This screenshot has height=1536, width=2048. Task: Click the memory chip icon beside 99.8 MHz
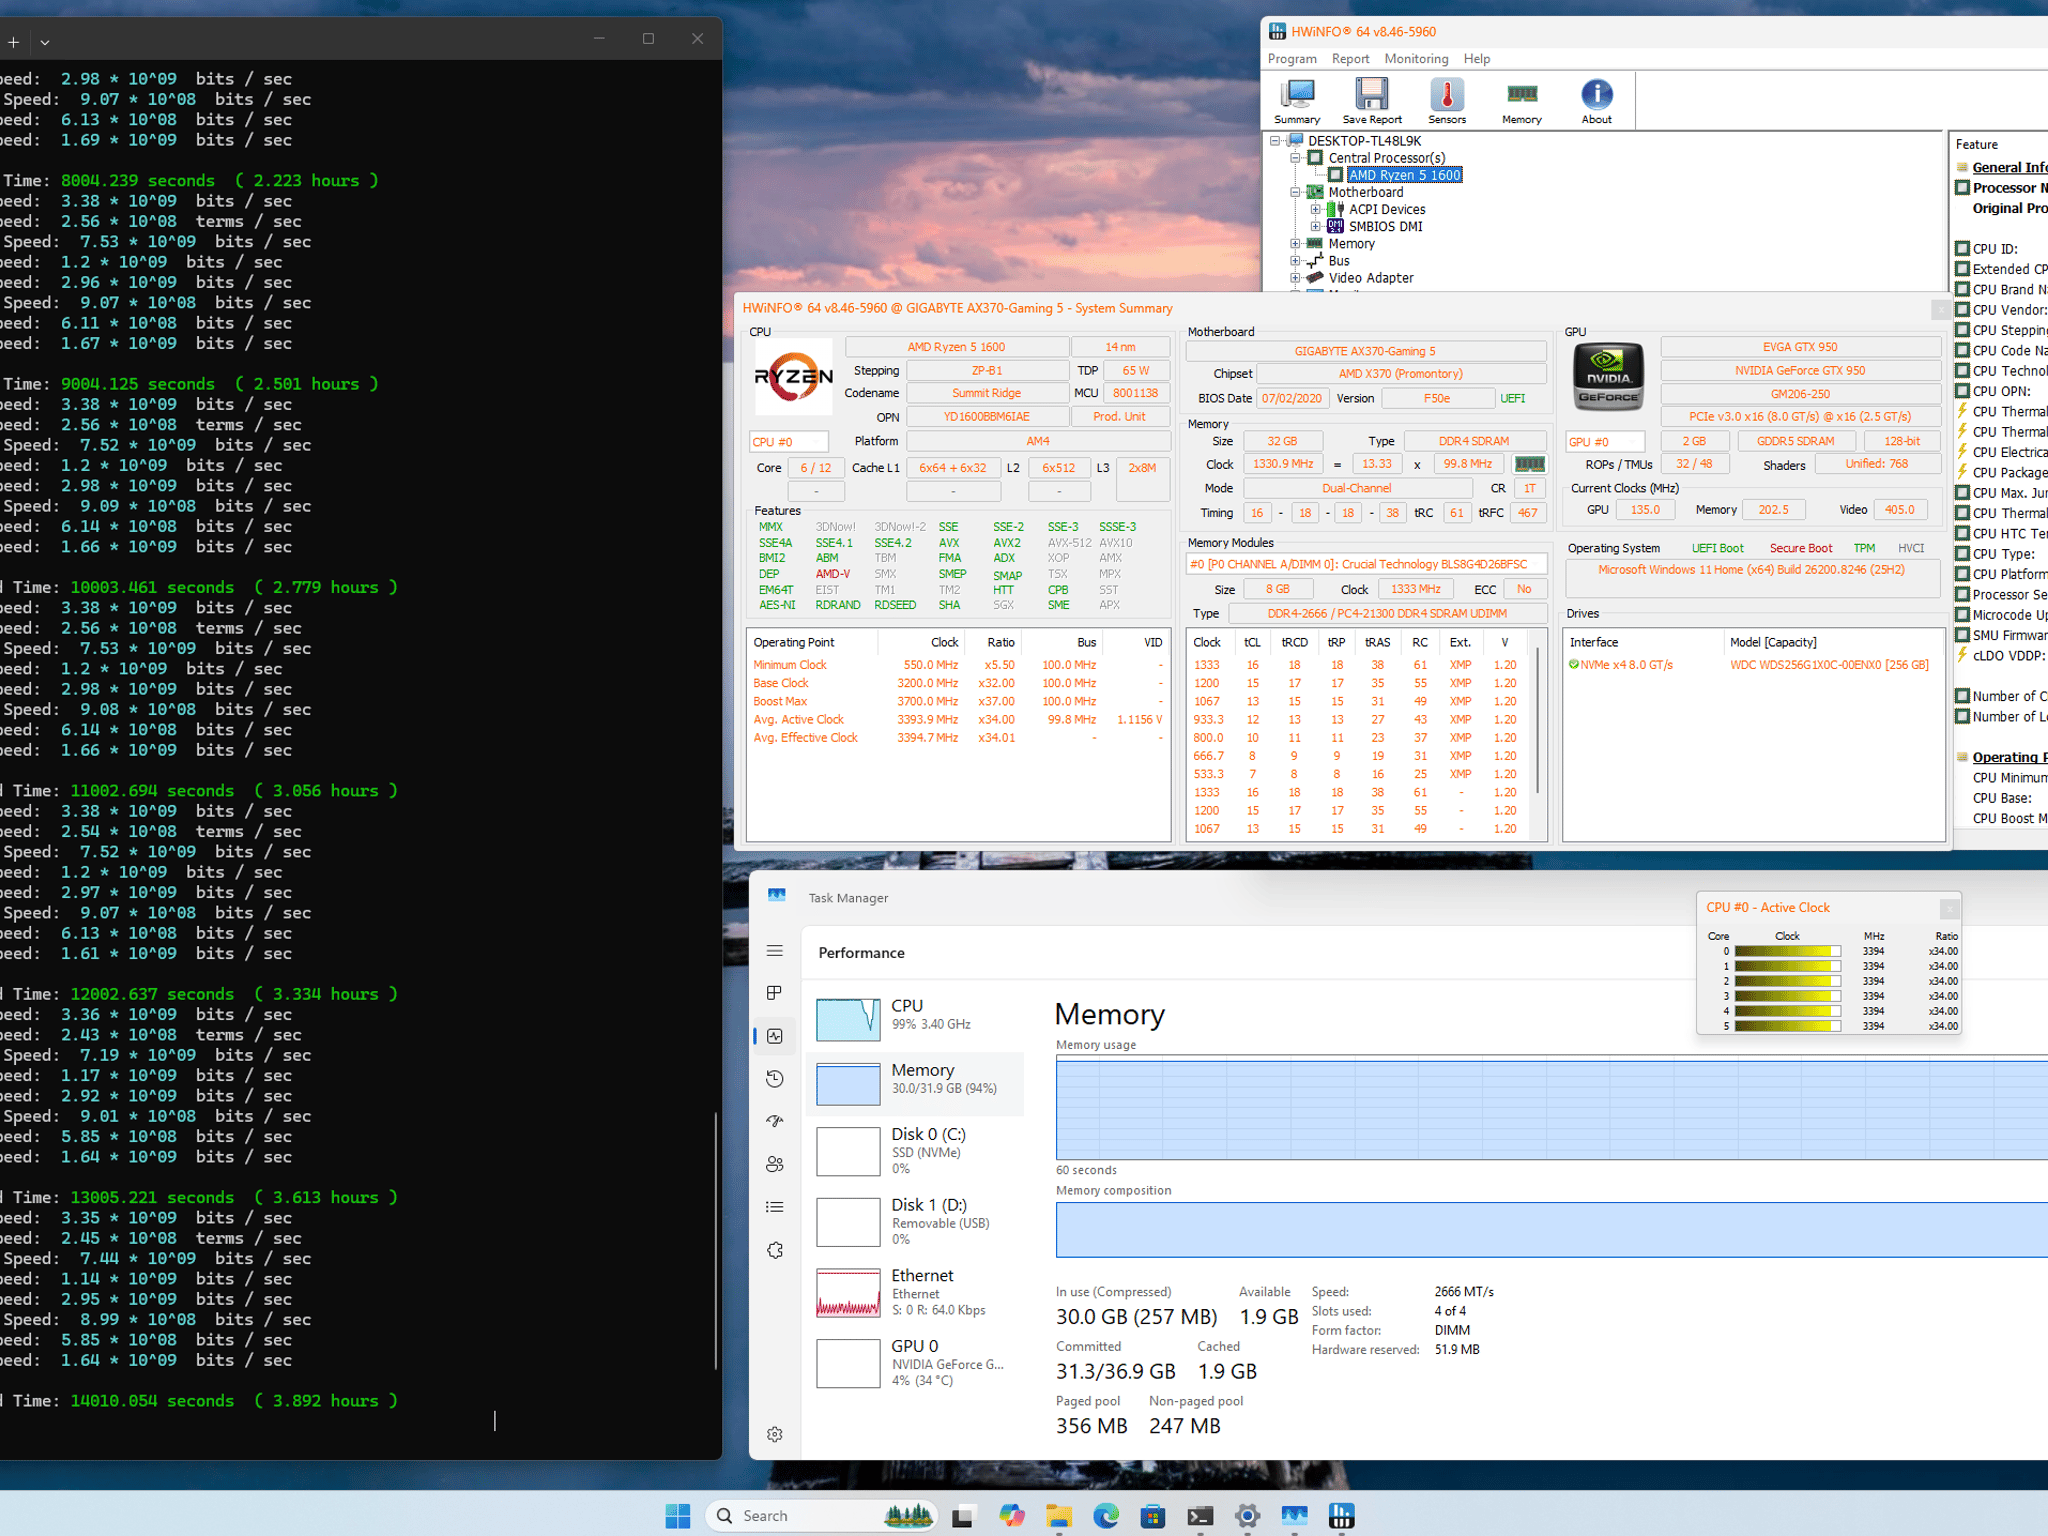coord(1529,464)
